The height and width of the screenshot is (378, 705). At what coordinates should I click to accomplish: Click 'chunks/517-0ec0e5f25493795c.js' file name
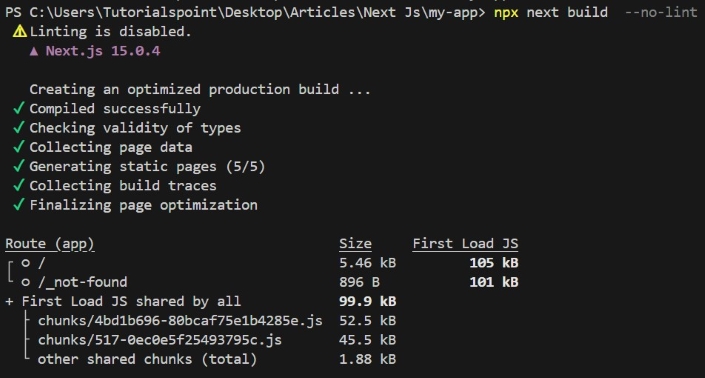click(160, 340)
